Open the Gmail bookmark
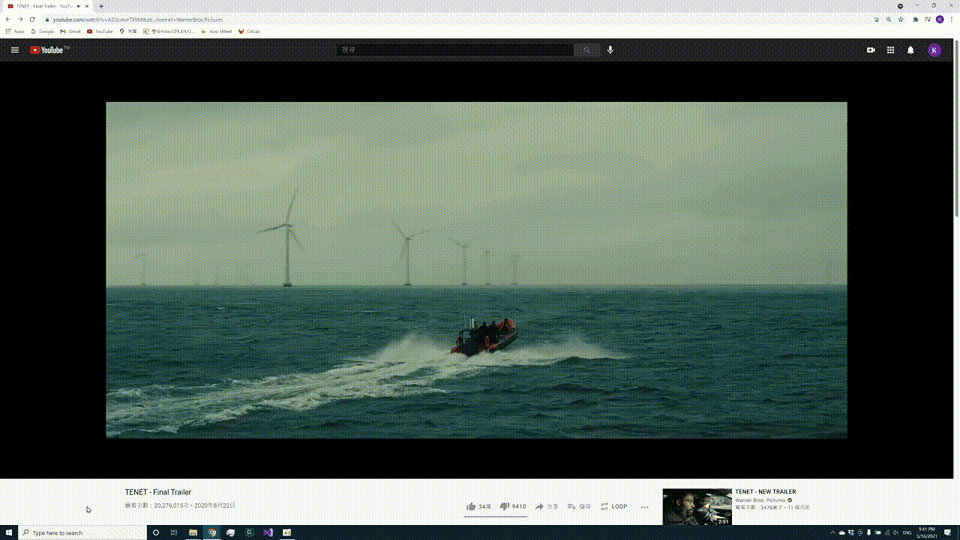The image size is (960, 540). click(70, 31)
